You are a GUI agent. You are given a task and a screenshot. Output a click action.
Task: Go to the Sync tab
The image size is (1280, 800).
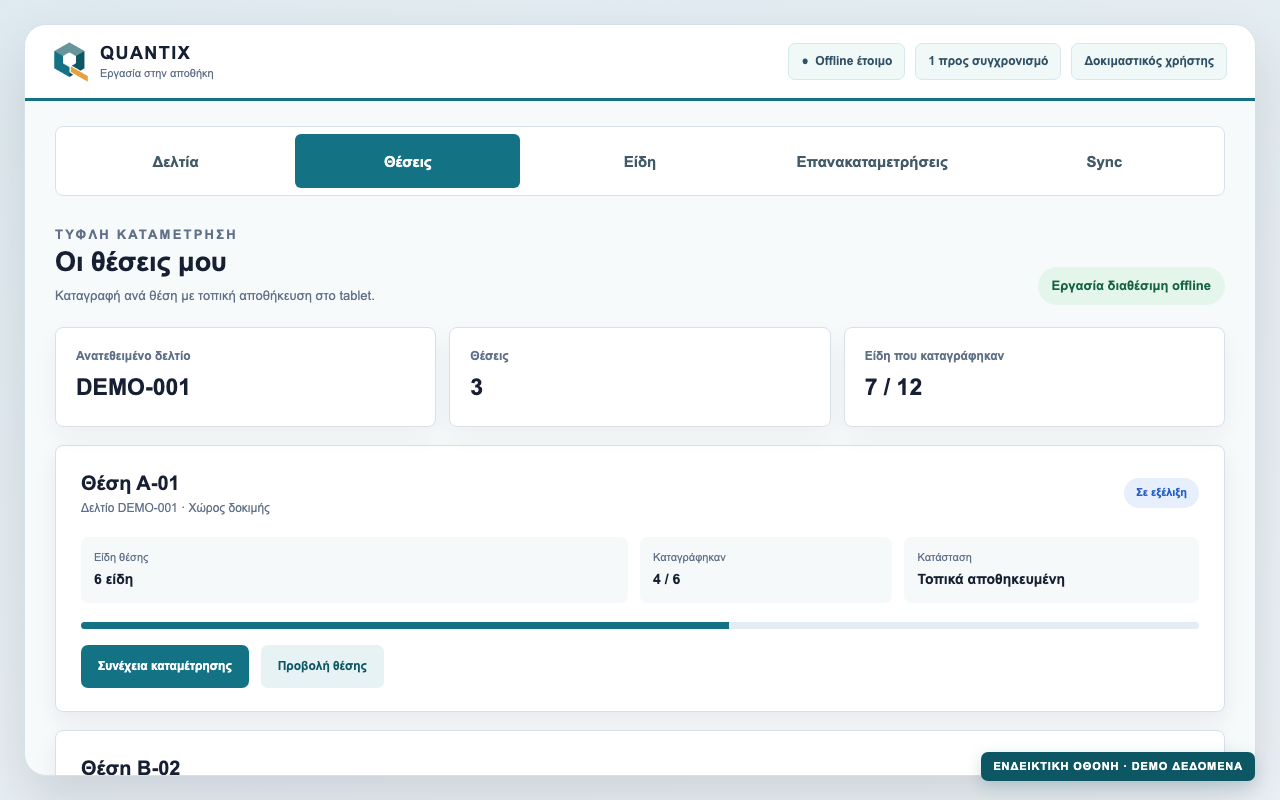point(1104,161)
